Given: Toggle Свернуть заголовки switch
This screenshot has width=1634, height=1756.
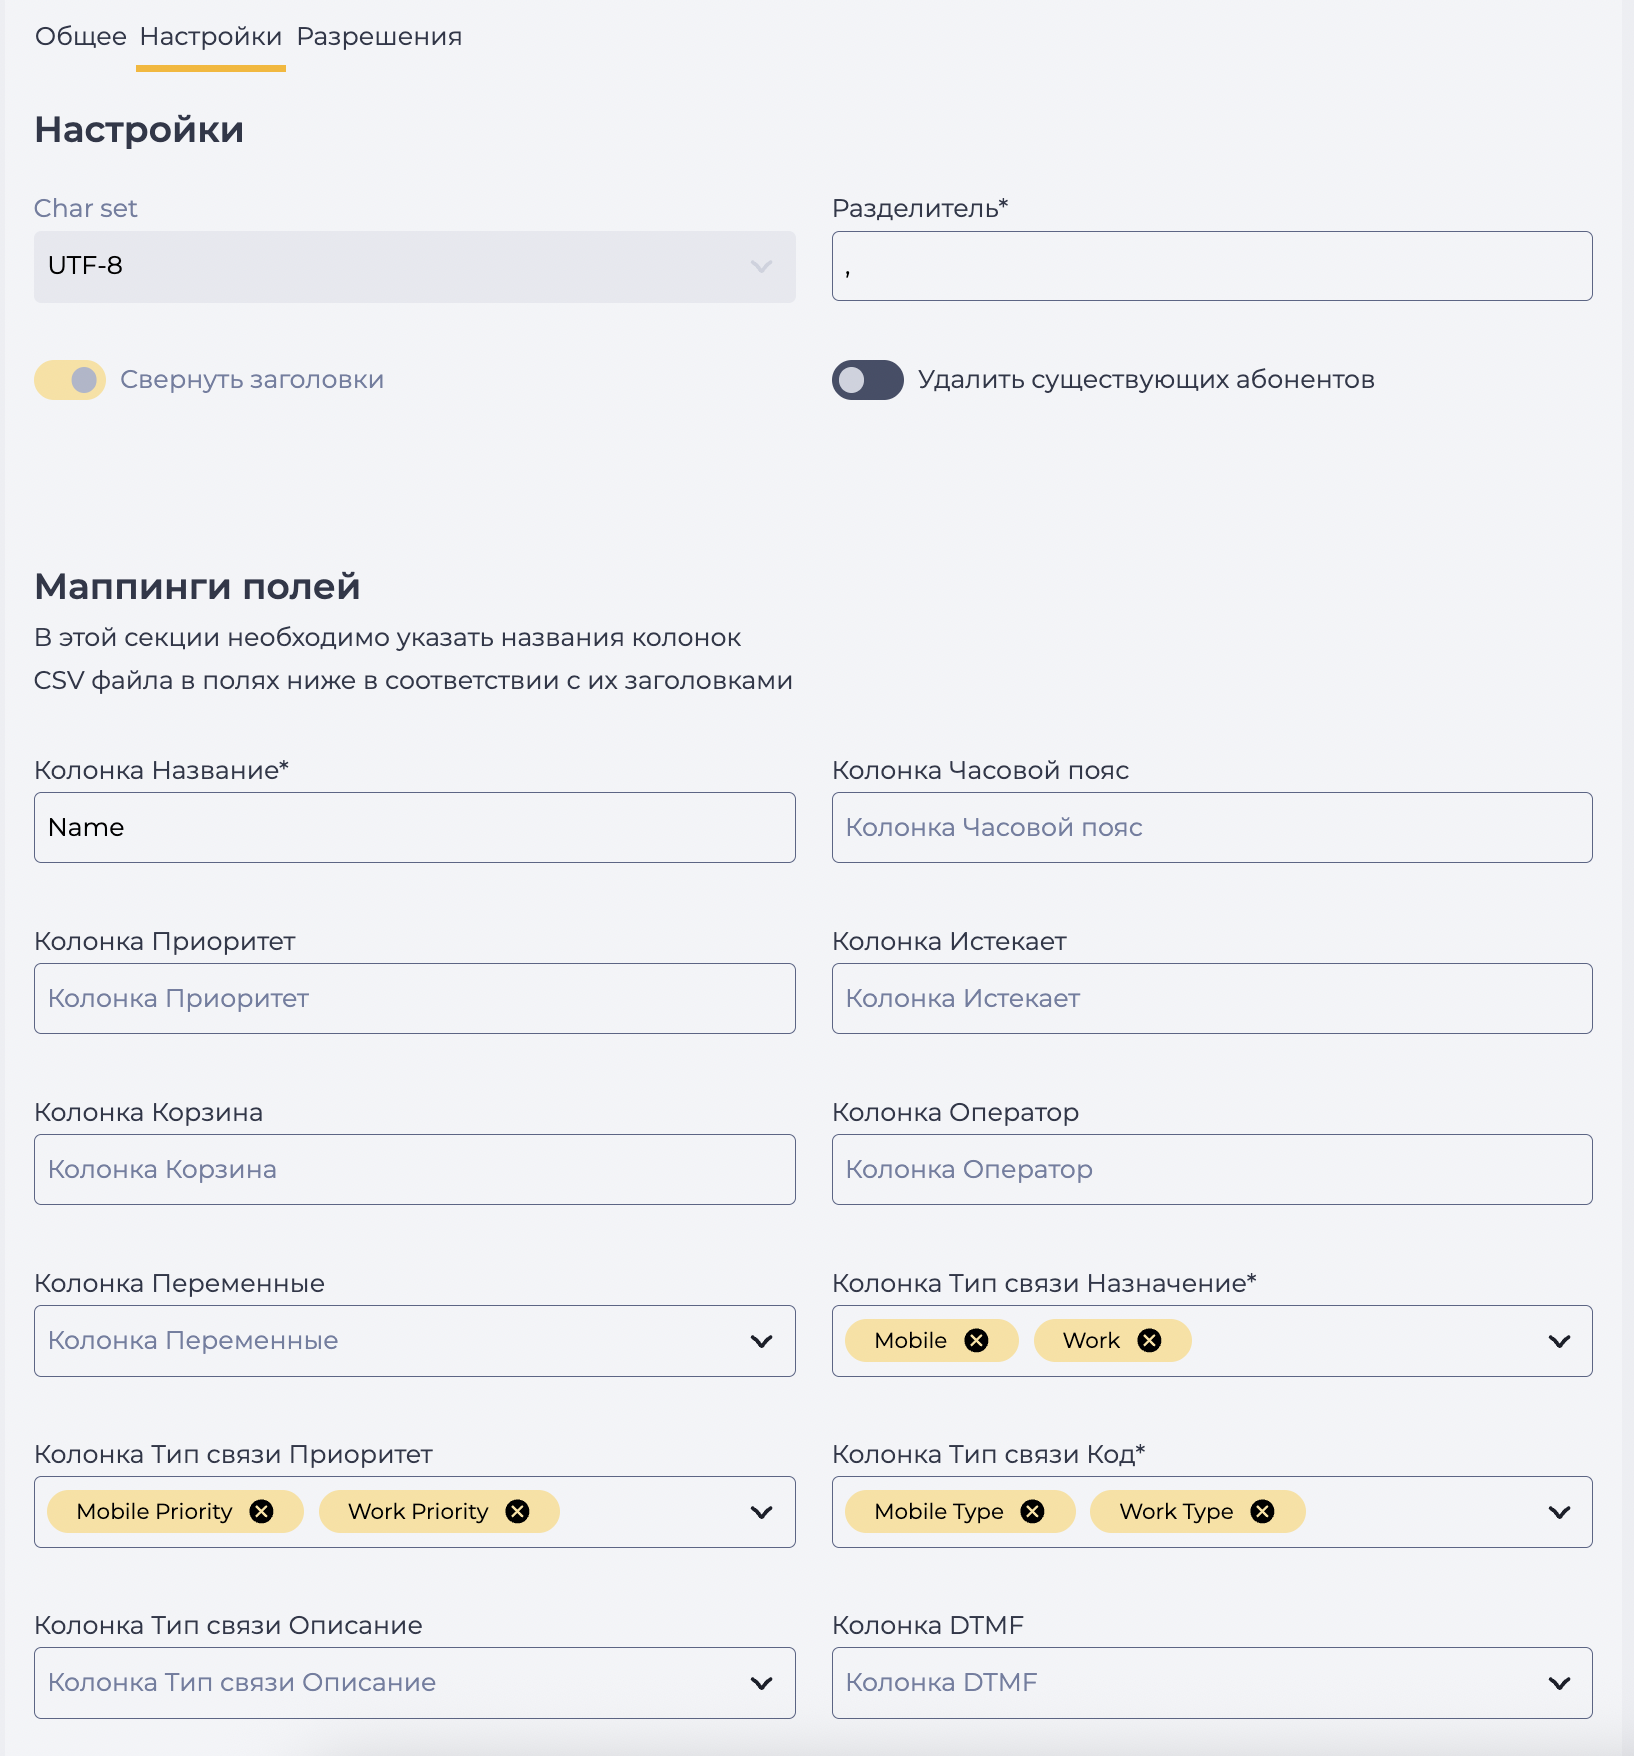Looking at the screenshot, I should (70, 380).
